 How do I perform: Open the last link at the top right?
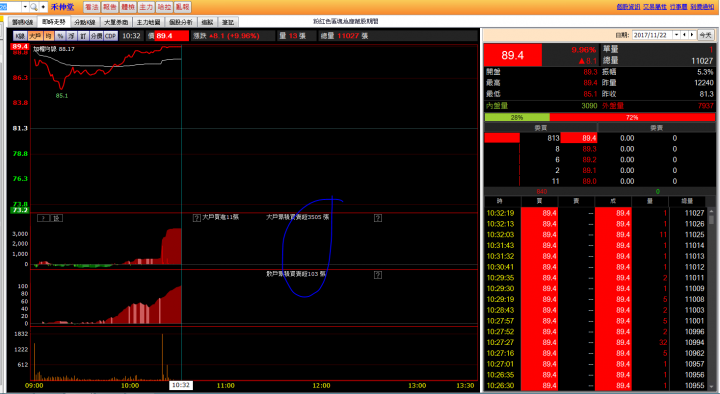(702, 6)
